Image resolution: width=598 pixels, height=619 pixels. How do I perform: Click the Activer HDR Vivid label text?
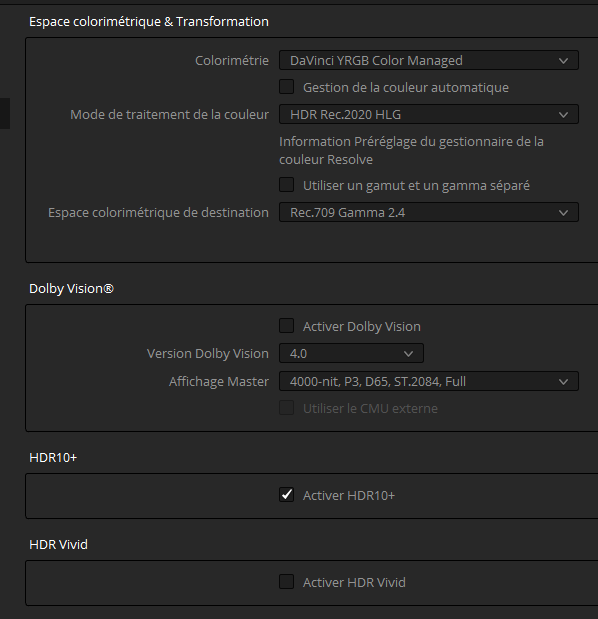tap(354, 582)
